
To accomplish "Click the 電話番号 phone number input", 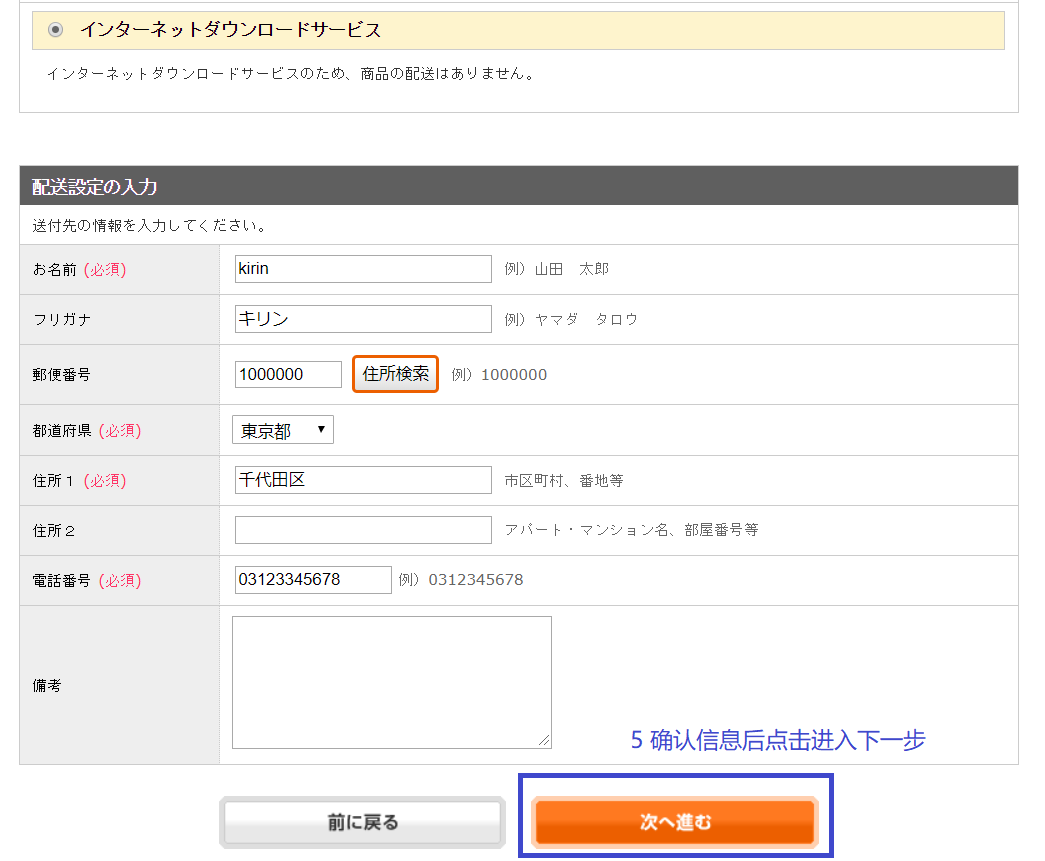I will coord(313,580).
